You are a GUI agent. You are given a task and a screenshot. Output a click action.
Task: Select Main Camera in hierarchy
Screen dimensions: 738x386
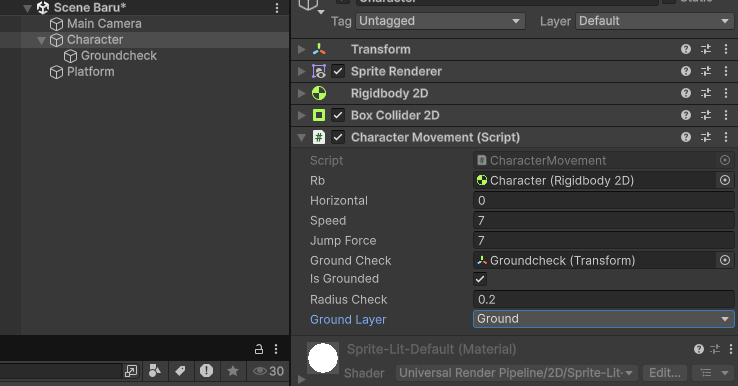coord(104,24)
